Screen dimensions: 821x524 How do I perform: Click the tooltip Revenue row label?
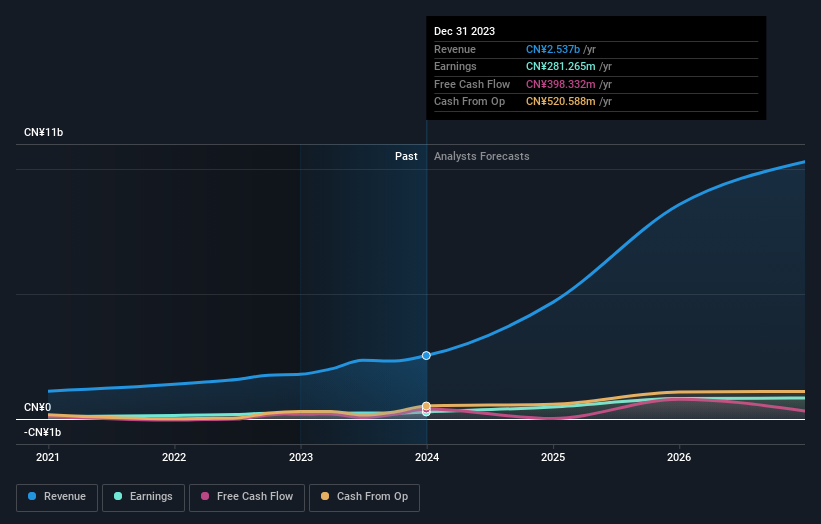[x=455, y=49]
